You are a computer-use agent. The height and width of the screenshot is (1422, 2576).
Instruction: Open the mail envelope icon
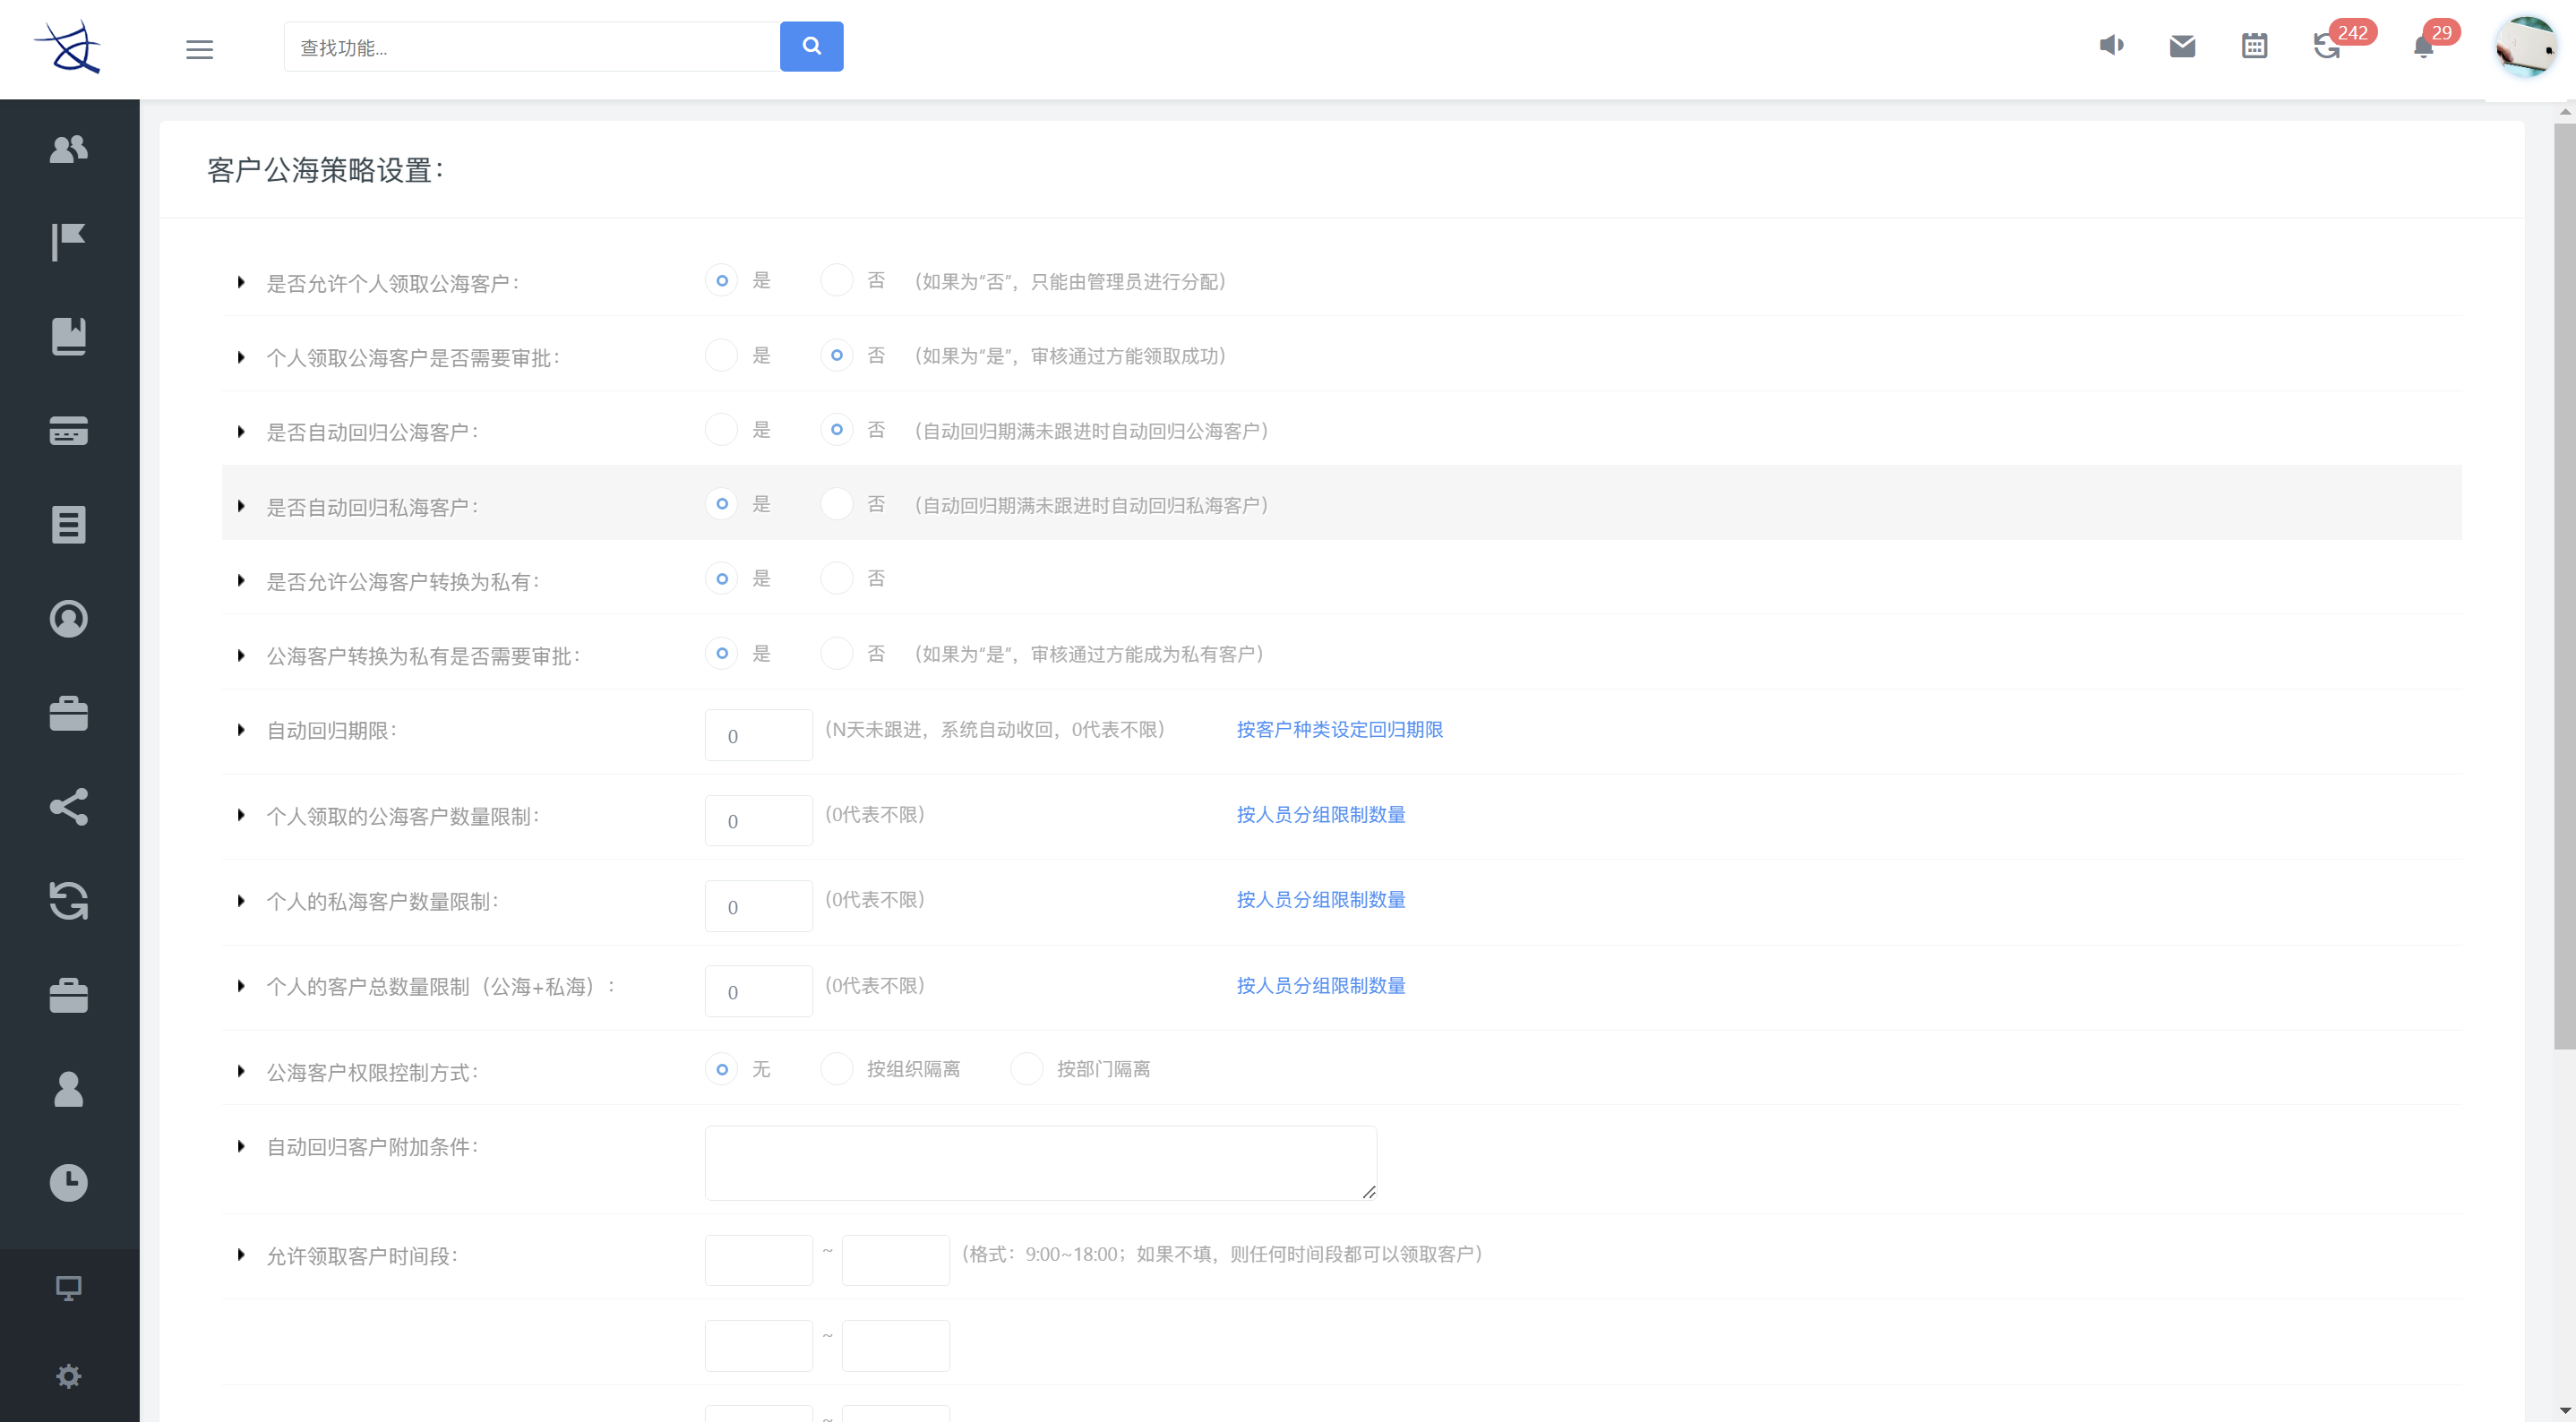[x=2182, y=46]
